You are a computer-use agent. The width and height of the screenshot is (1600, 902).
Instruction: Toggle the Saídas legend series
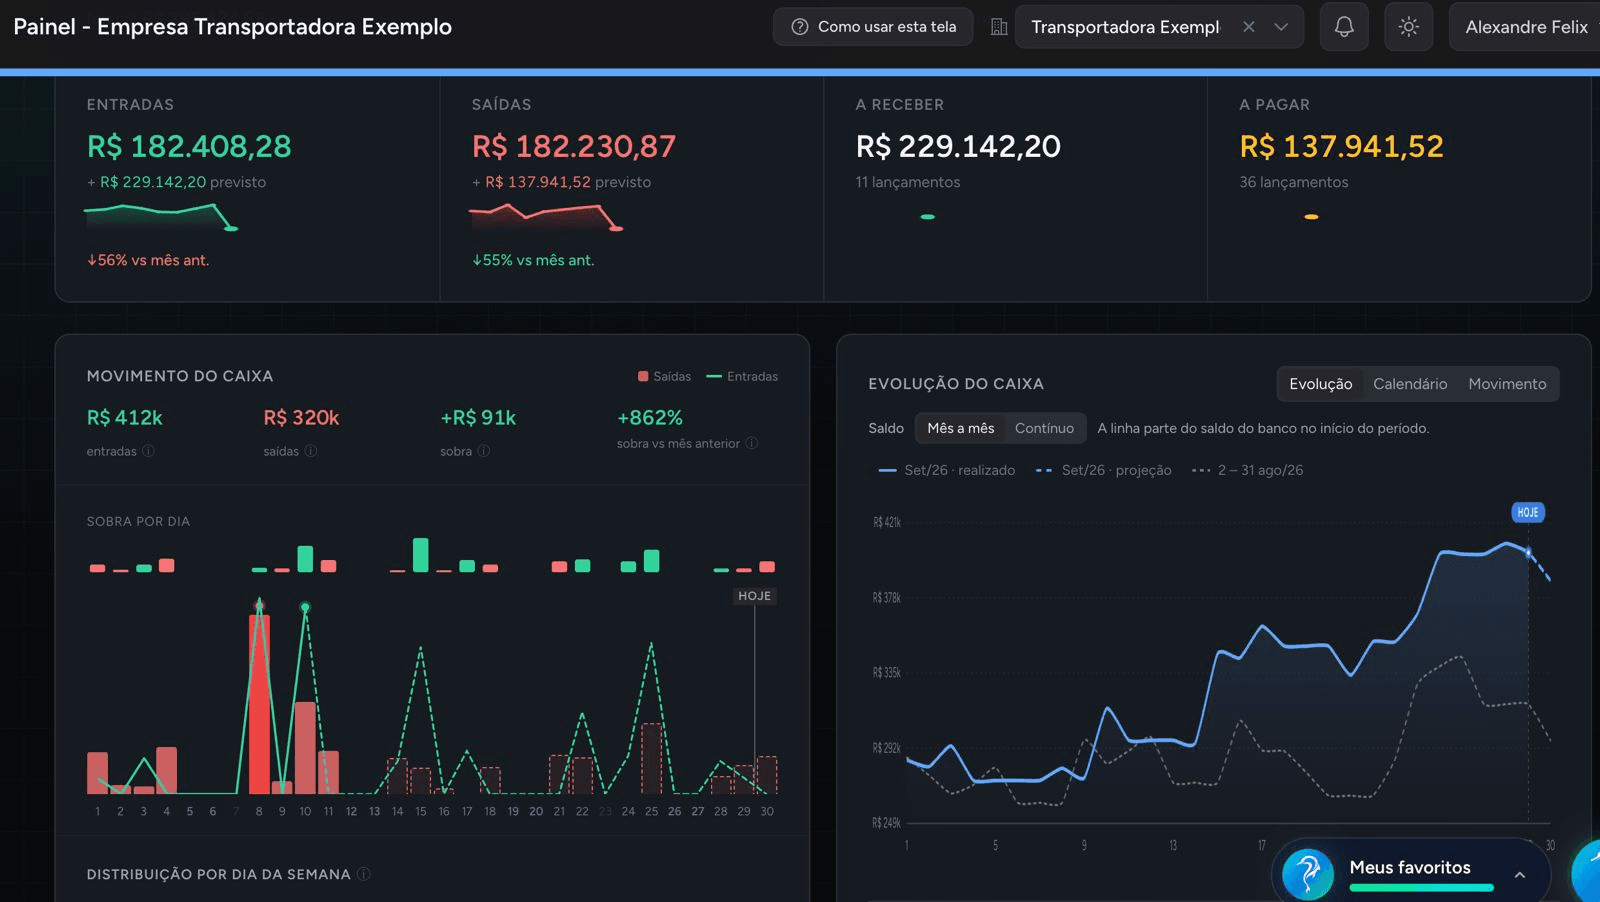coord(664,377)
